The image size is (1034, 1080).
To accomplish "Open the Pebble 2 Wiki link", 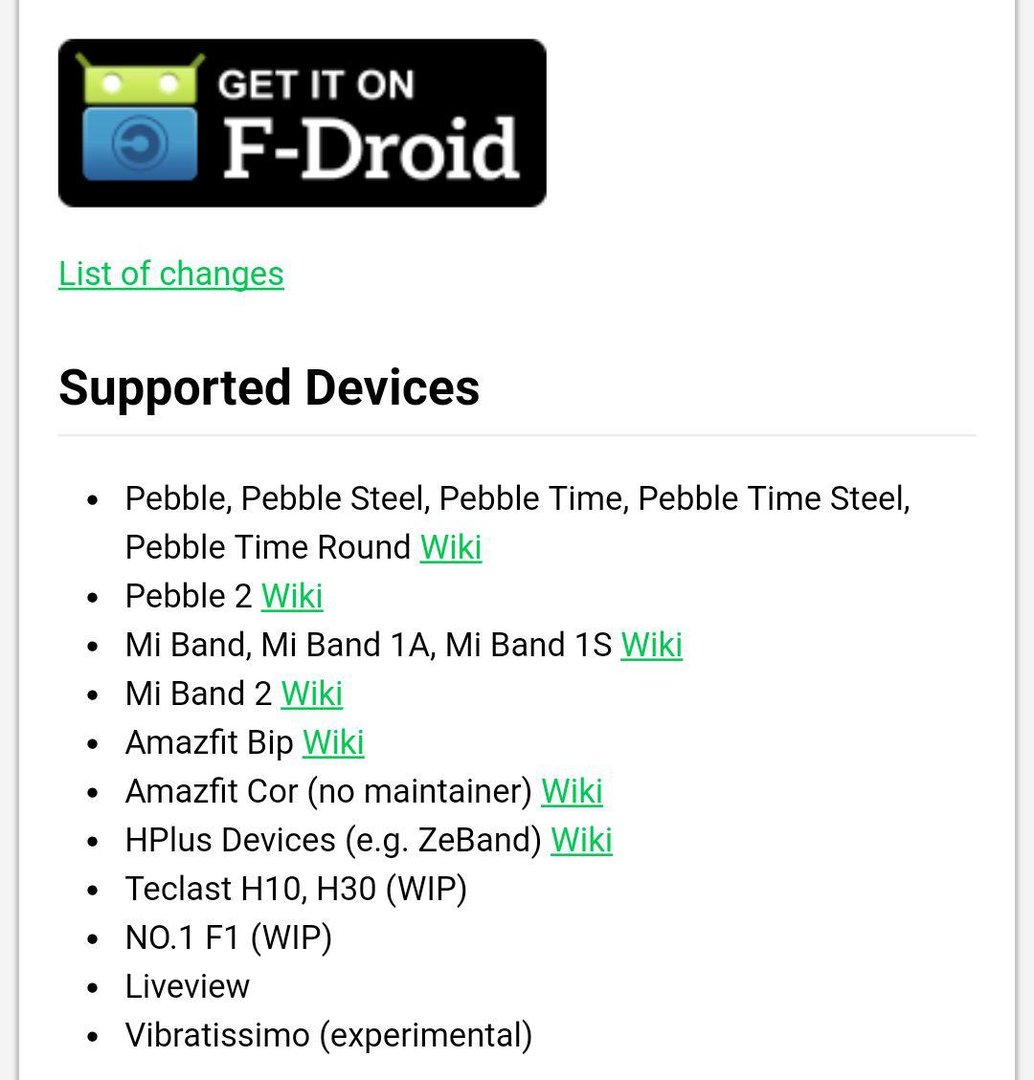I will pos(292,596).
